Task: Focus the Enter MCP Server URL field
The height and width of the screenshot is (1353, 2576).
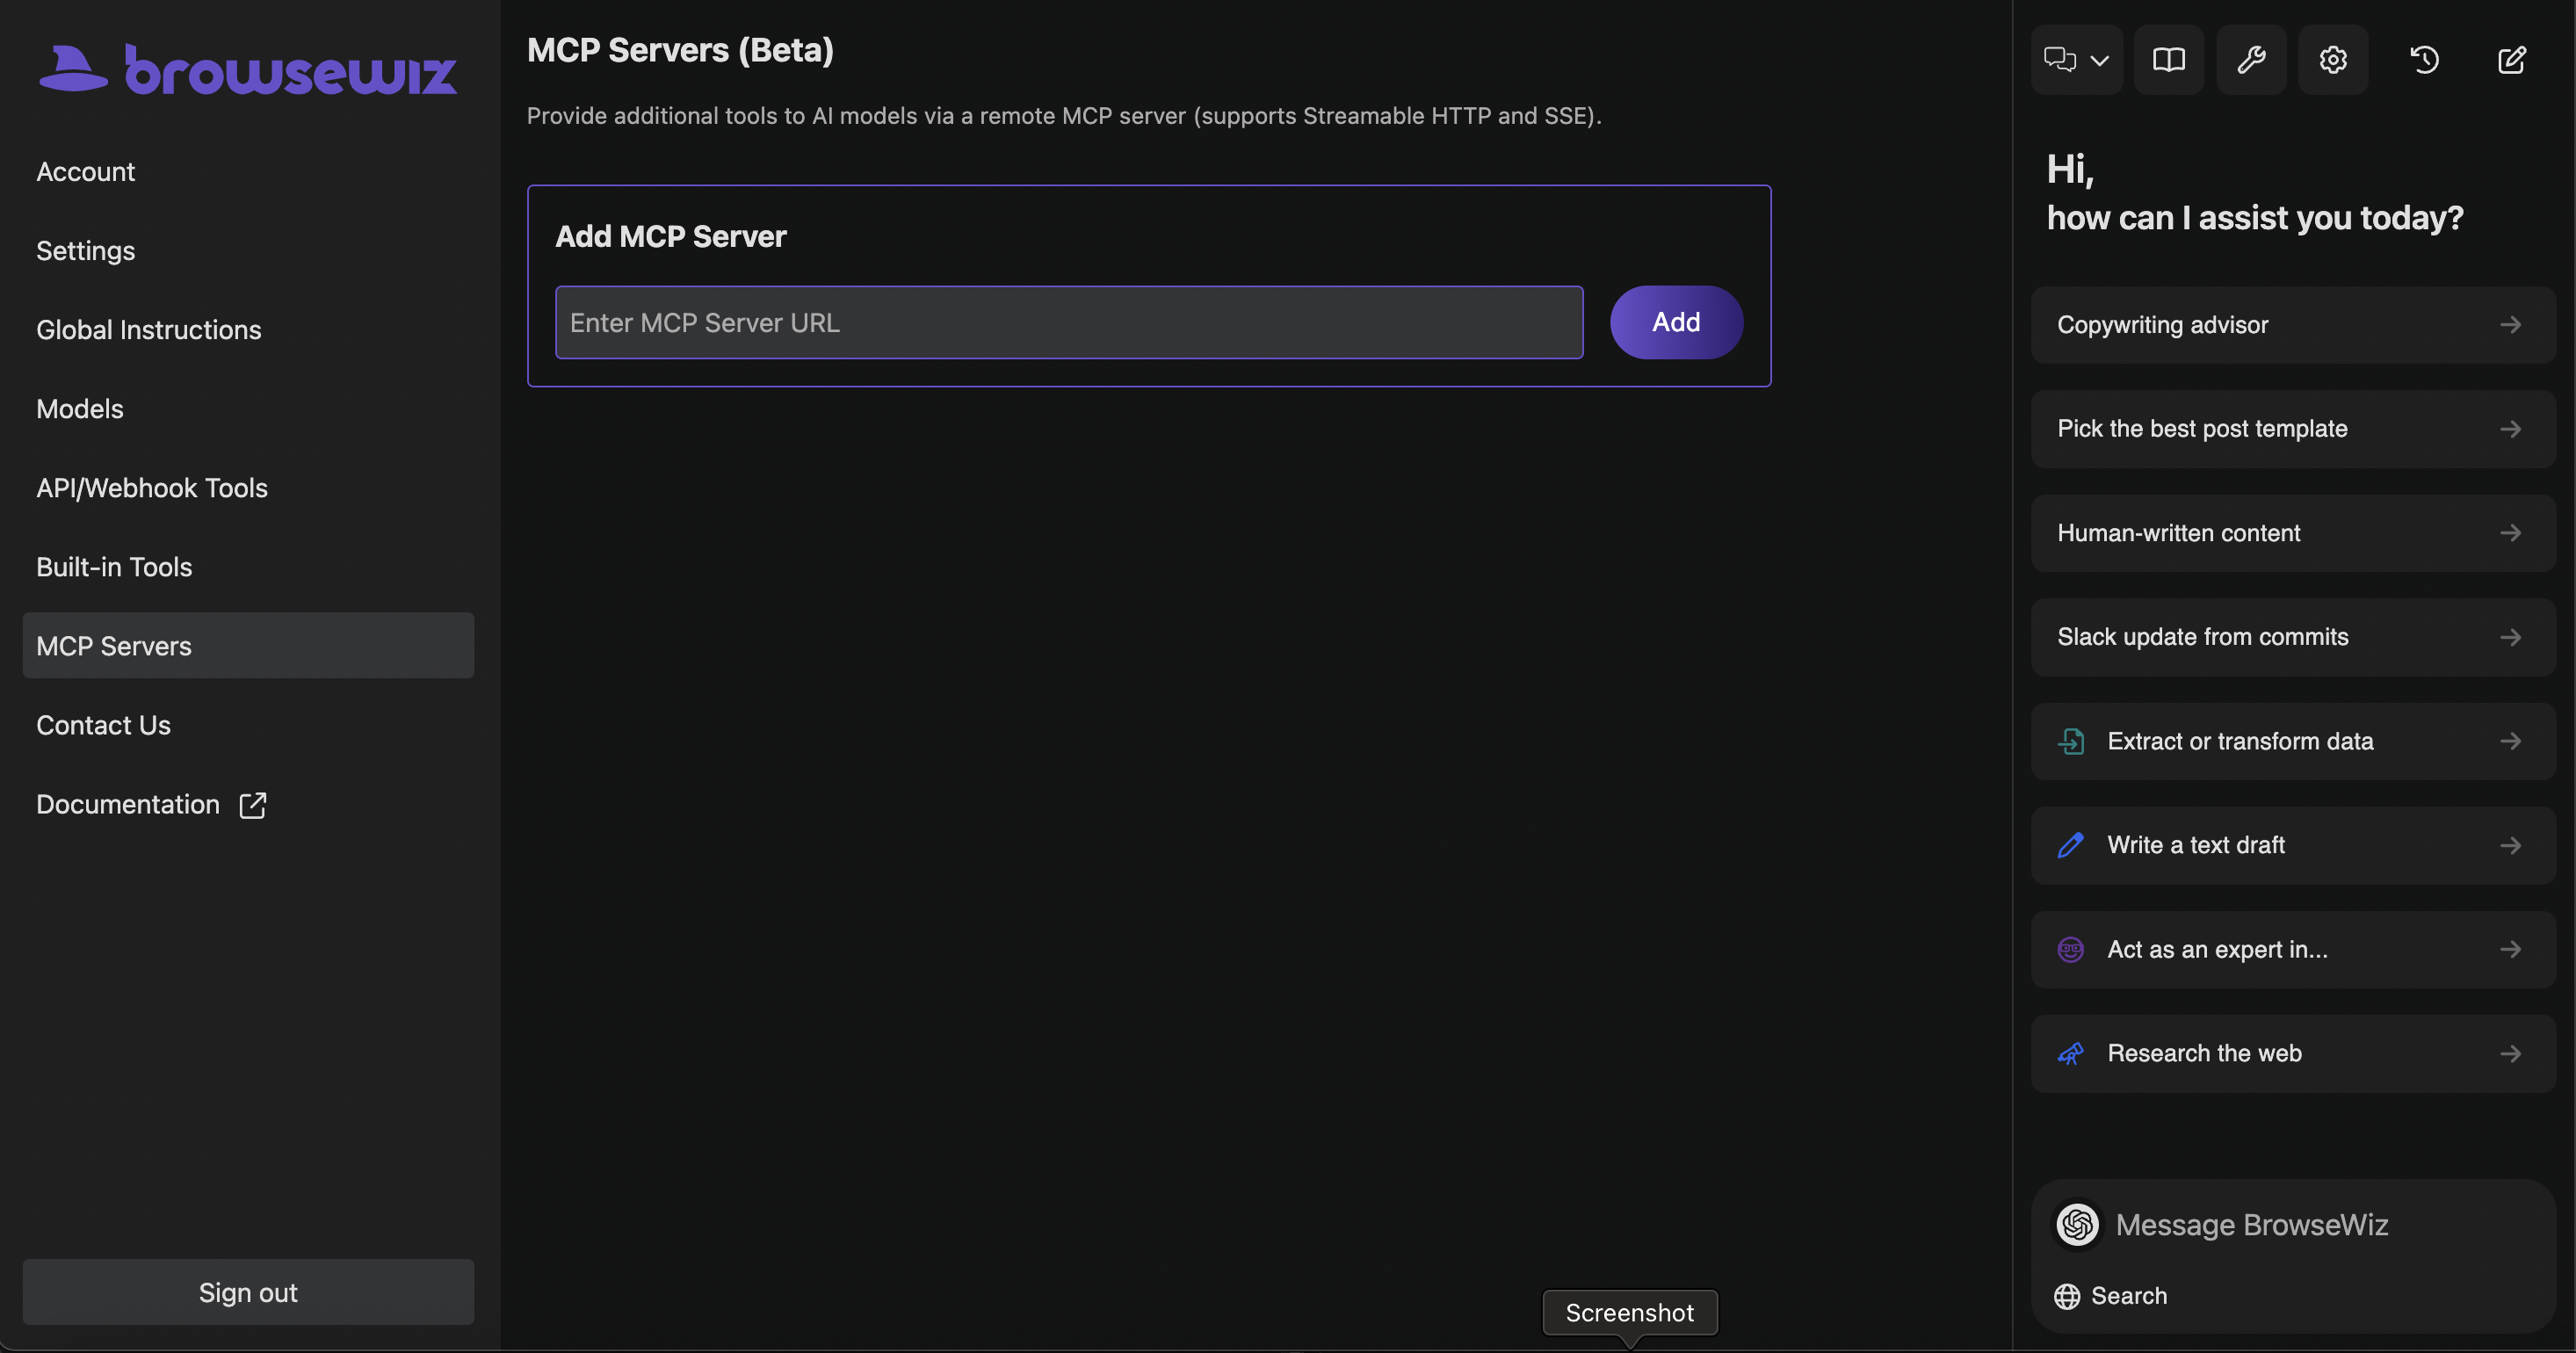Action: click(x=1069, y=322)
